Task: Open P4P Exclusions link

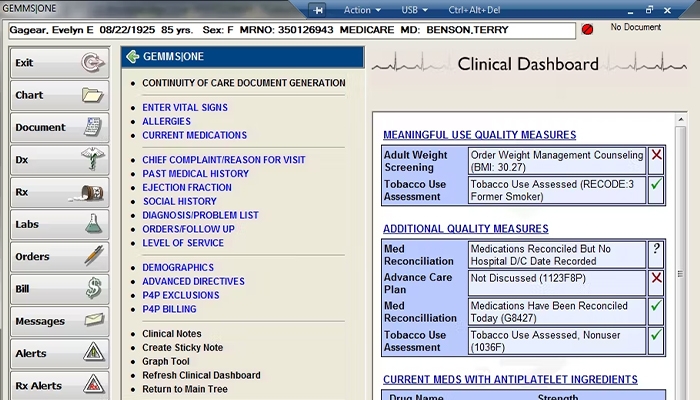Action: pos(181,295)
